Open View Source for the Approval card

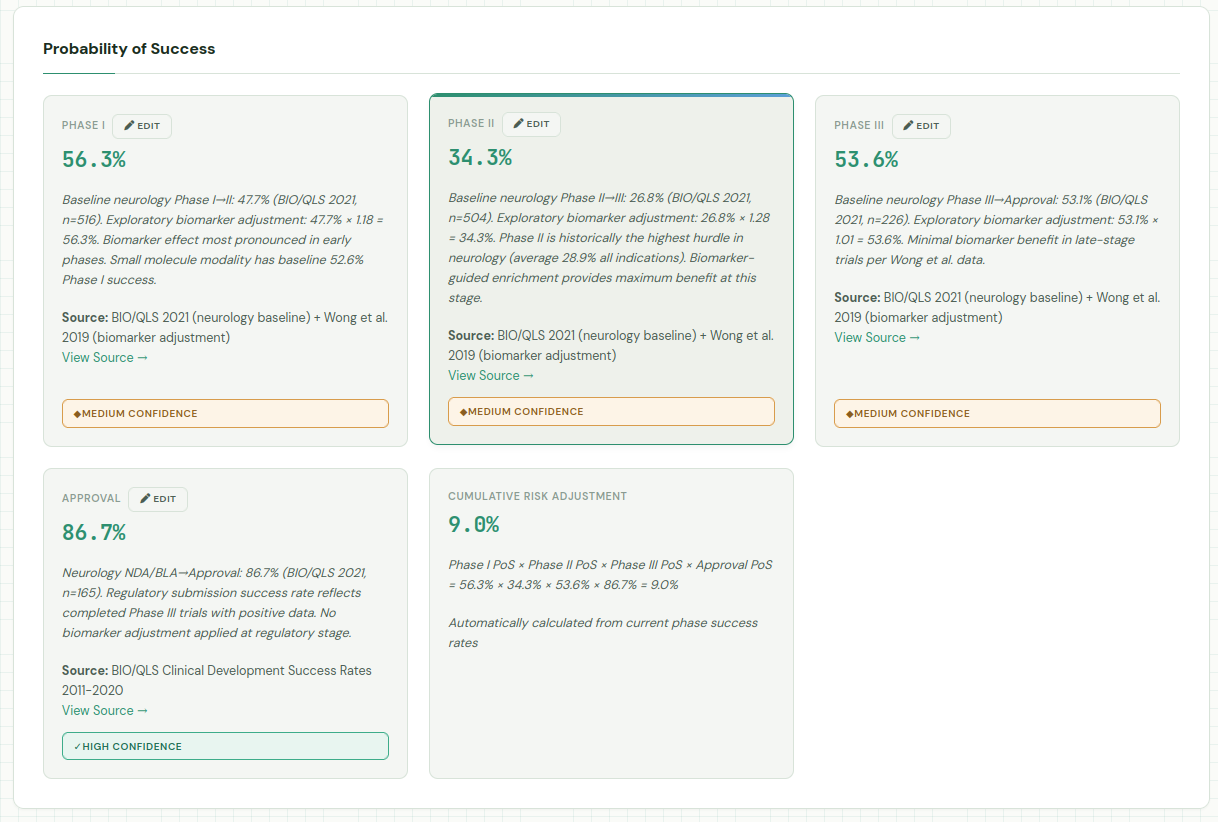pos(105,711)
